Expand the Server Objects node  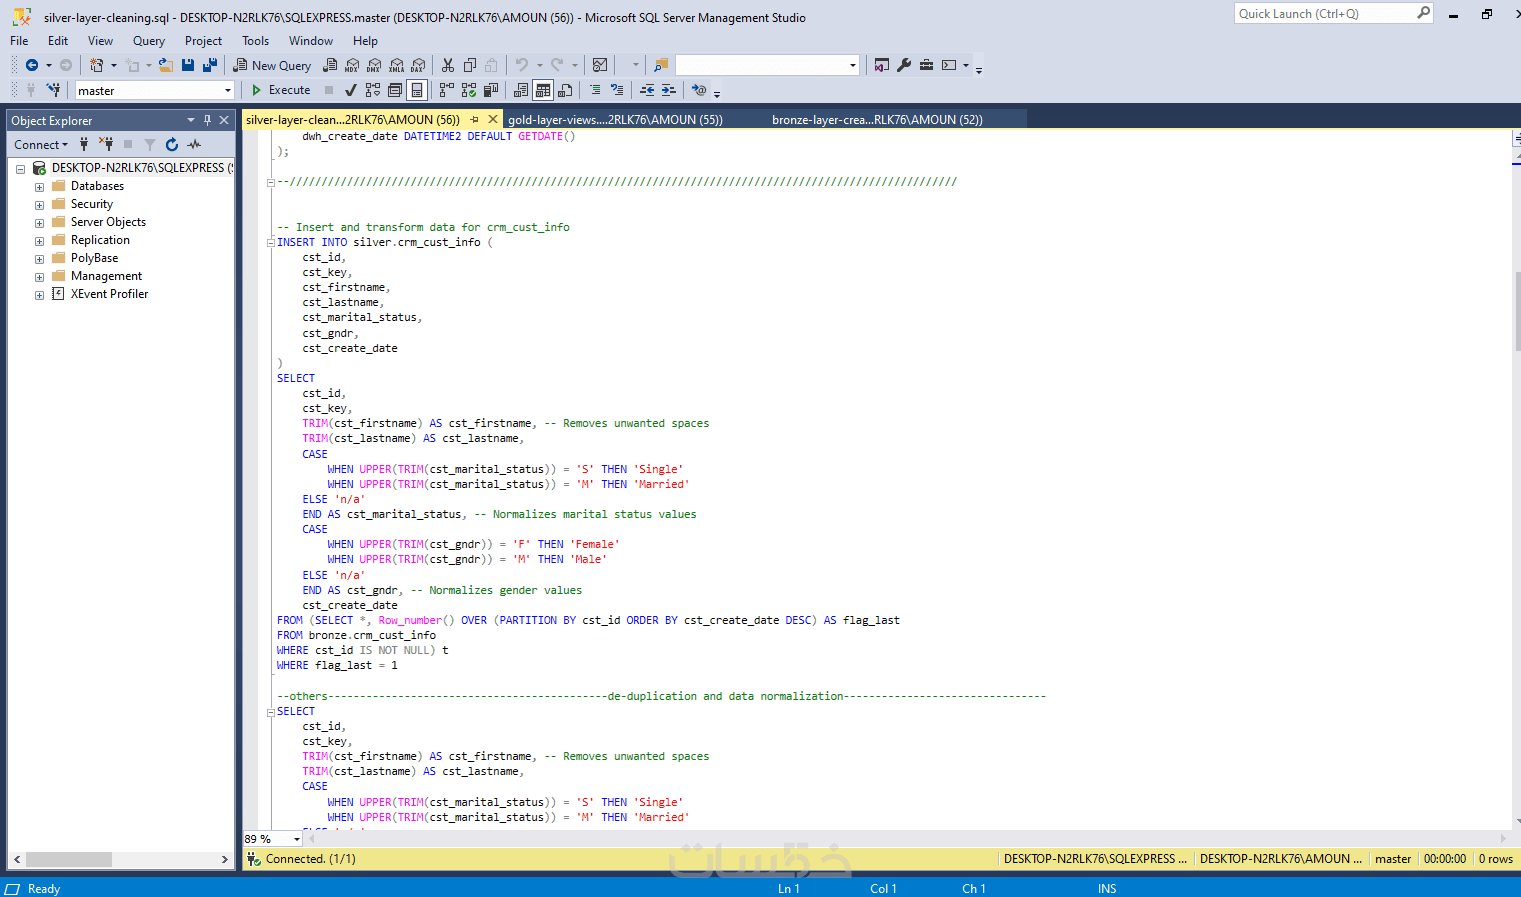[39, 223]
